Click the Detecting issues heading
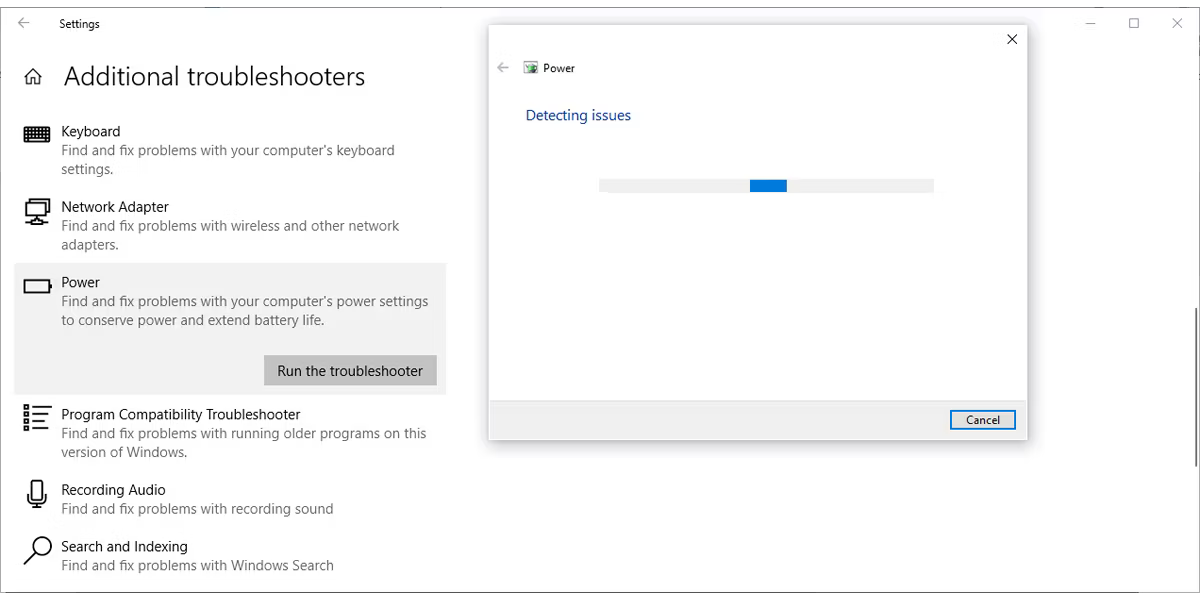1200x600 pixels. pyautogui.click(x=578, y=116)
